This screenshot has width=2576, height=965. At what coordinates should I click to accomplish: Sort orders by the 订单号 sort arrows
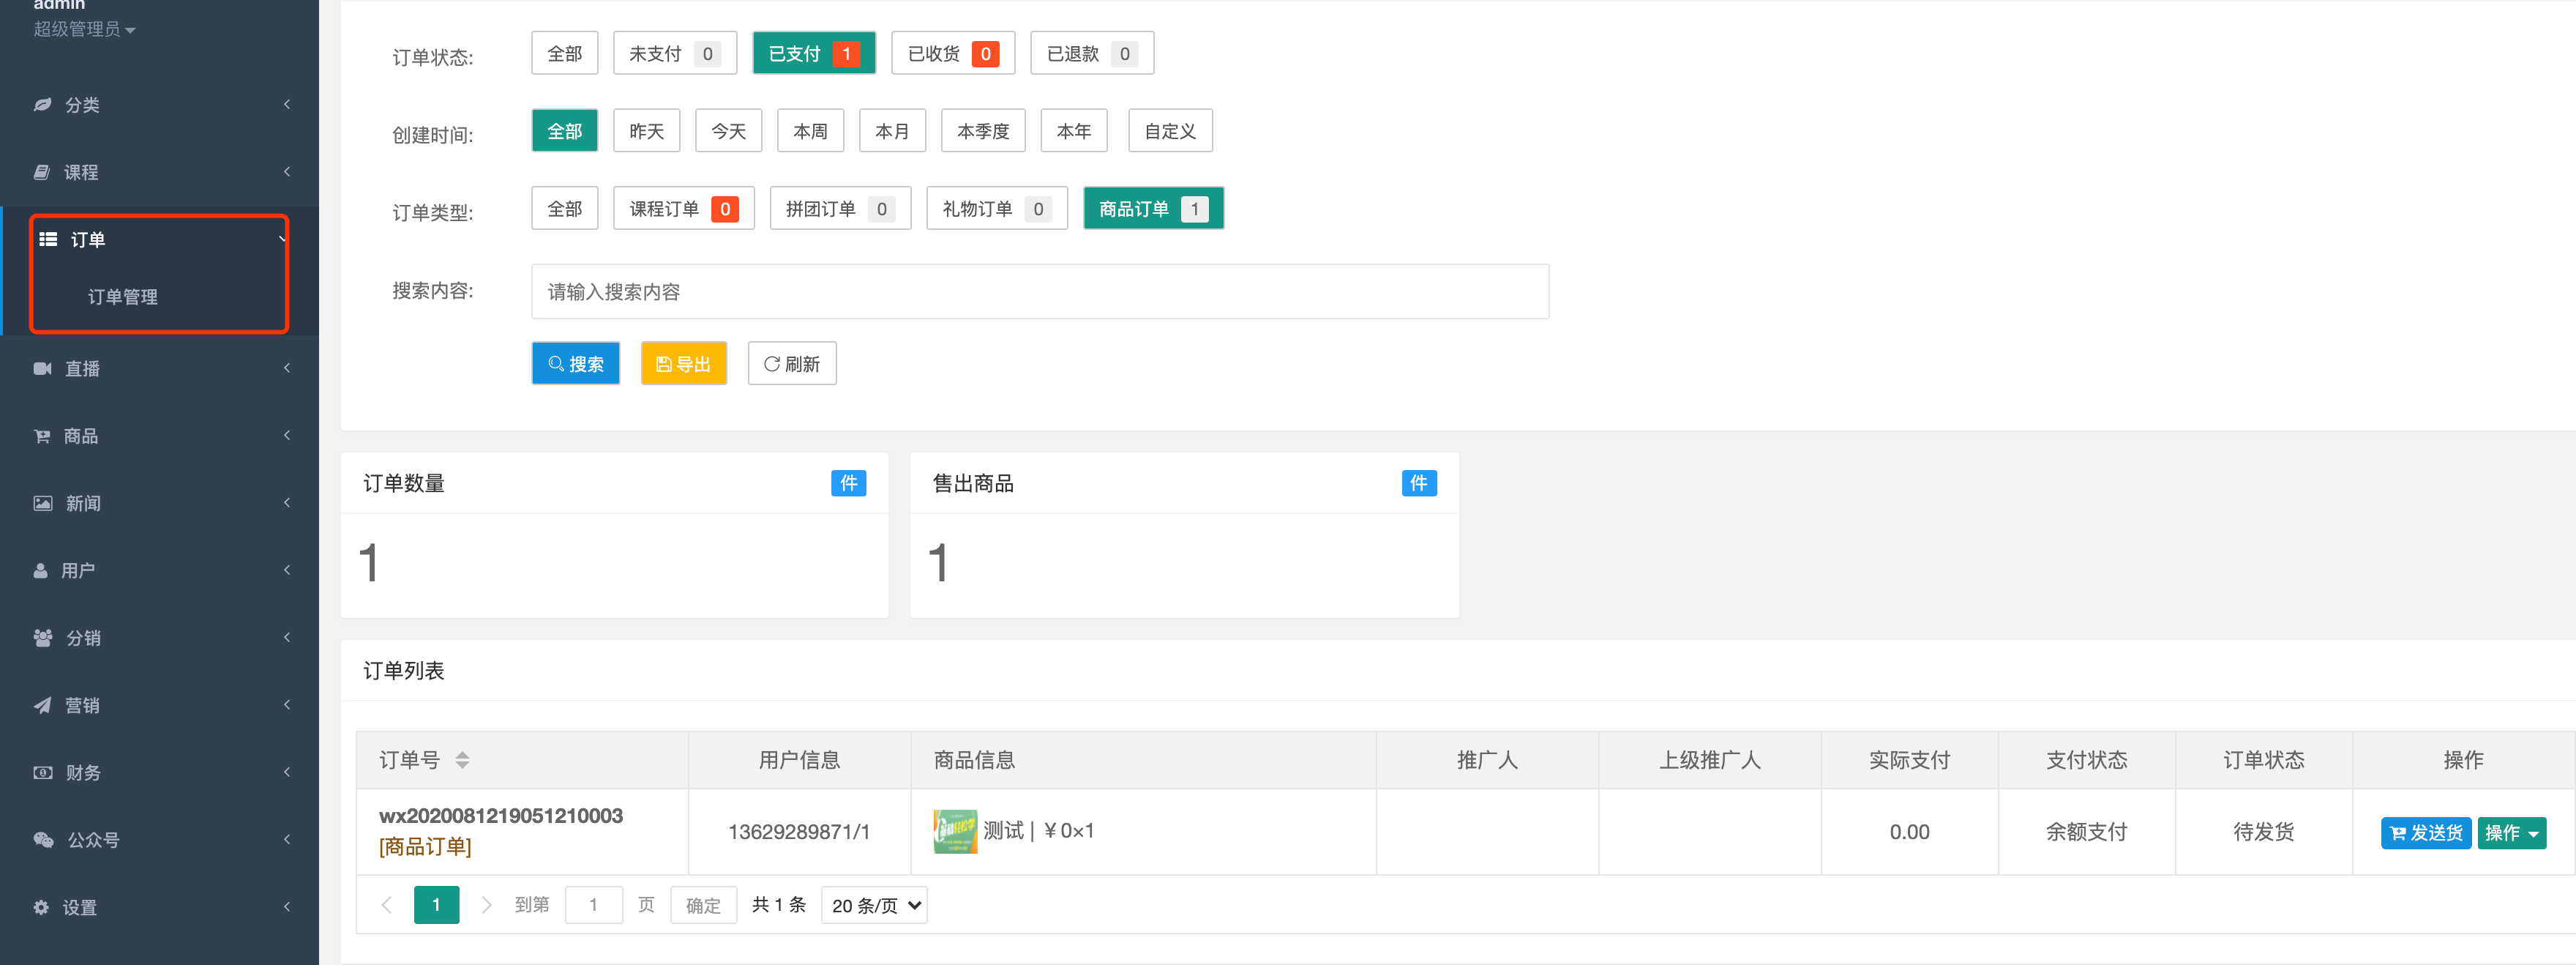(x=462, y=760)
